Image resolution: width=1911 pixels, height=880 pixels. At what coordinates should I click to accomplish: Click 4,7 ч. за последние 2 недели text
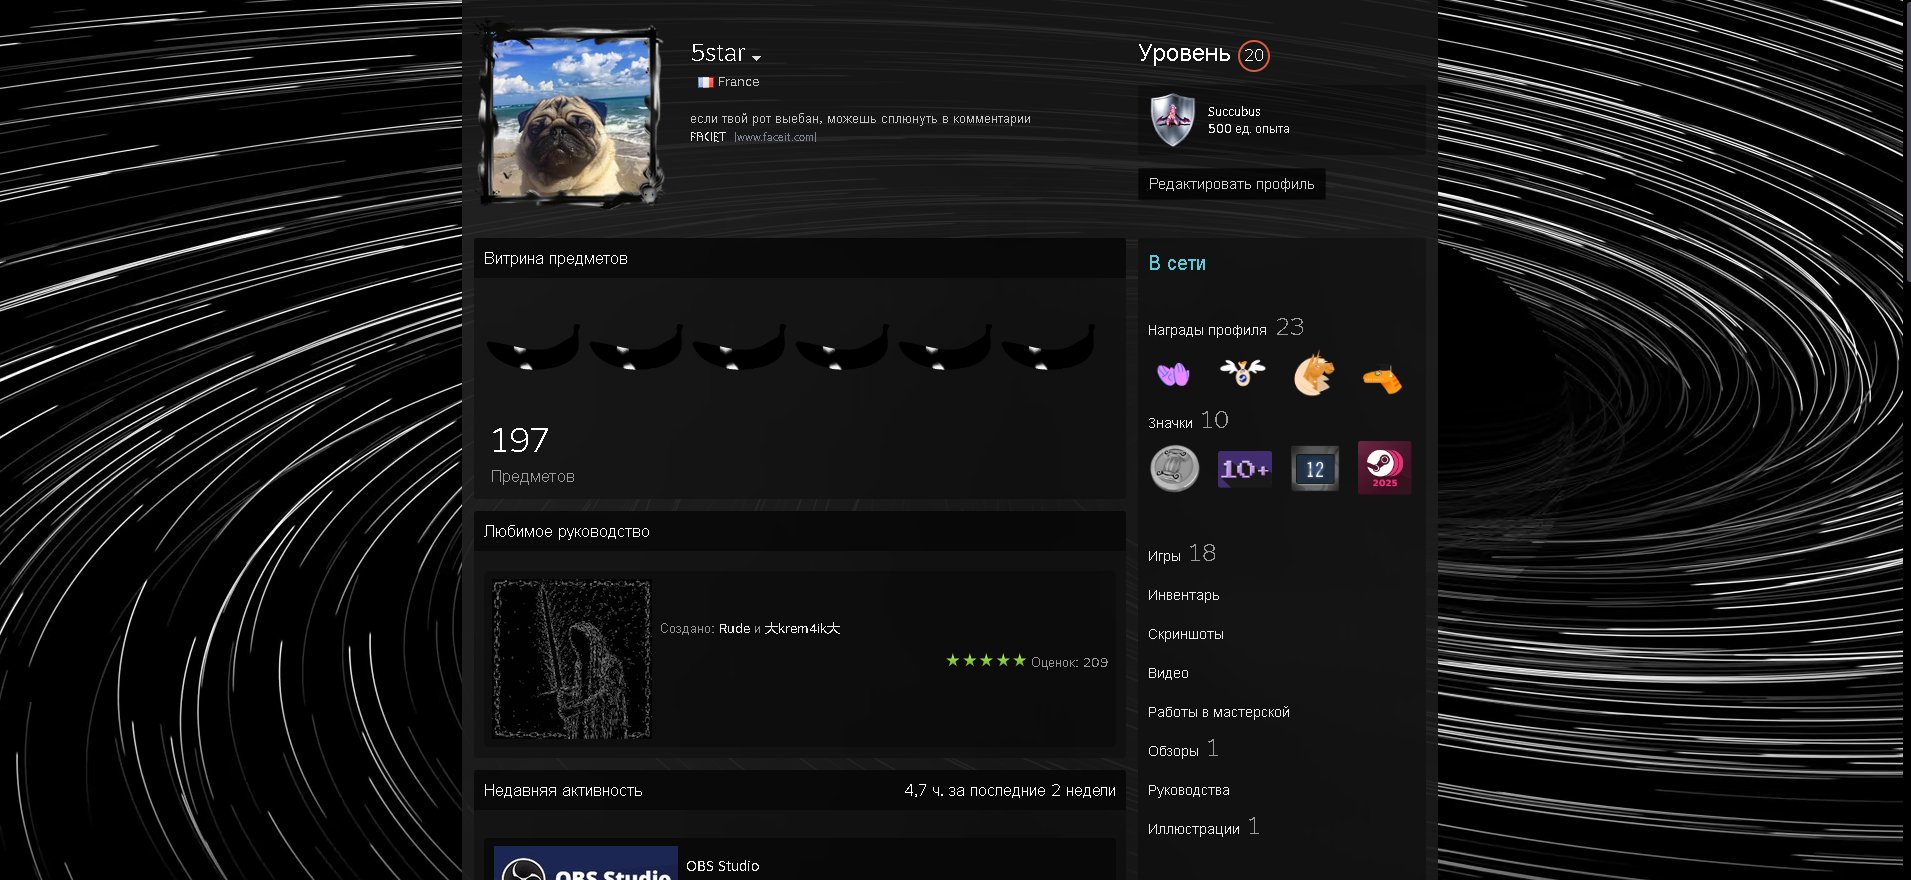click(1010, 790)
